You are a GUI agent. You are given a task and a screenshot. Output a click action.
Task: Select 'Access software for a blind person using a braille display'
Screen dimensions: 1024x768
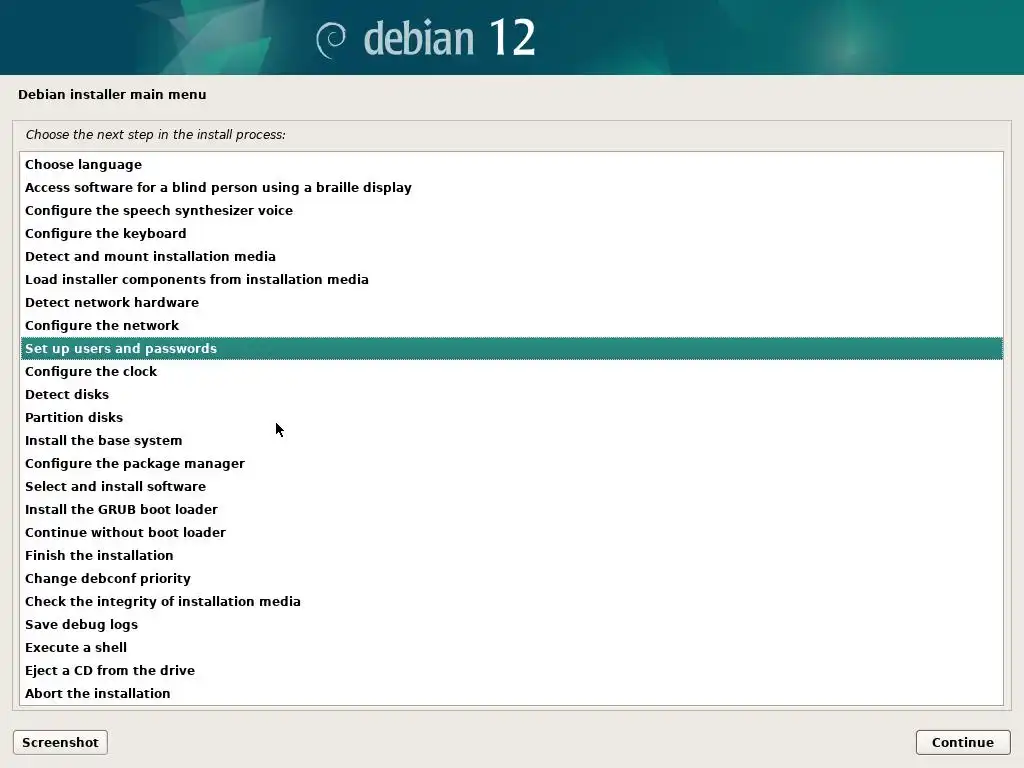pos(511,187)
